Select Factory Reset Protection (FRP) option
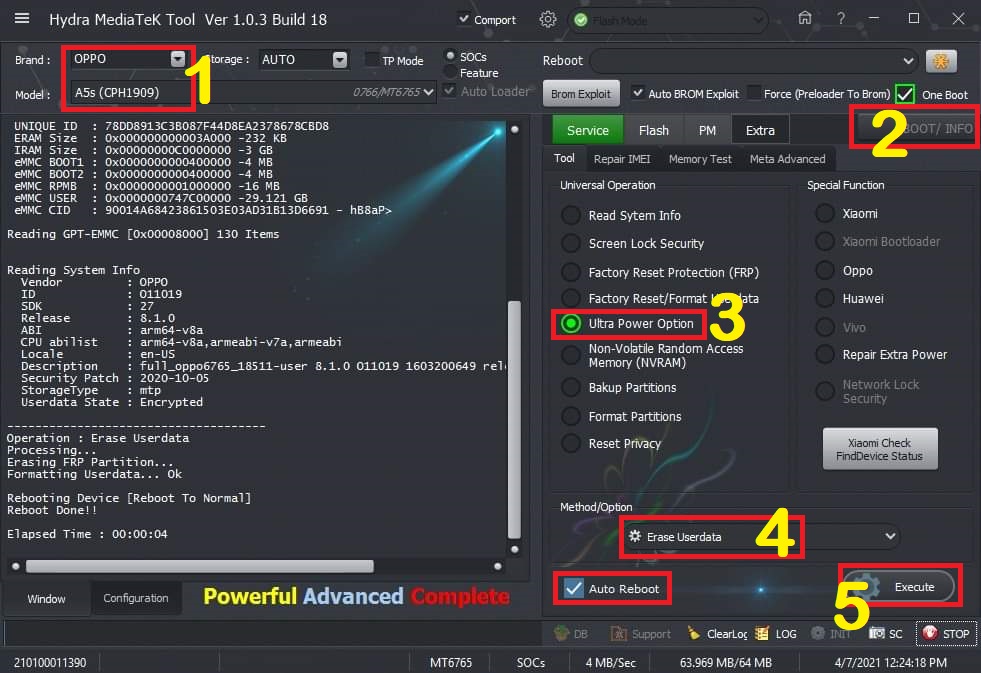This screenshot has height=673, width=981. point(571,272)
